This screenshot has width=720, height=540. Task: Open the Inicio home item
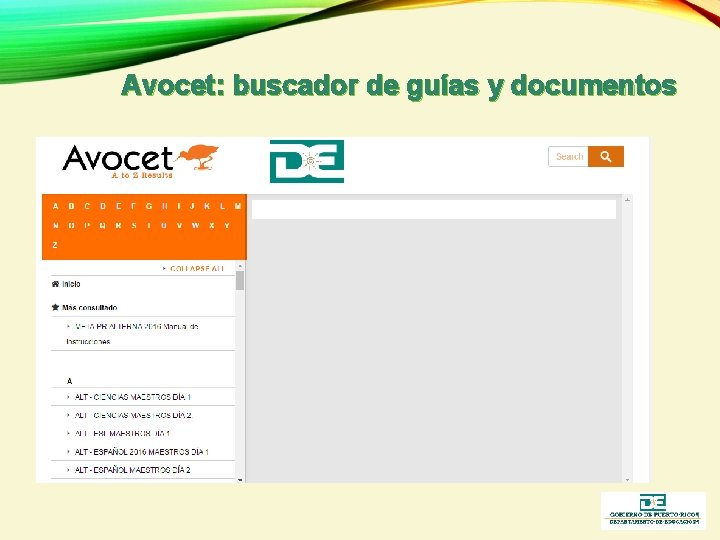[71, 284]
